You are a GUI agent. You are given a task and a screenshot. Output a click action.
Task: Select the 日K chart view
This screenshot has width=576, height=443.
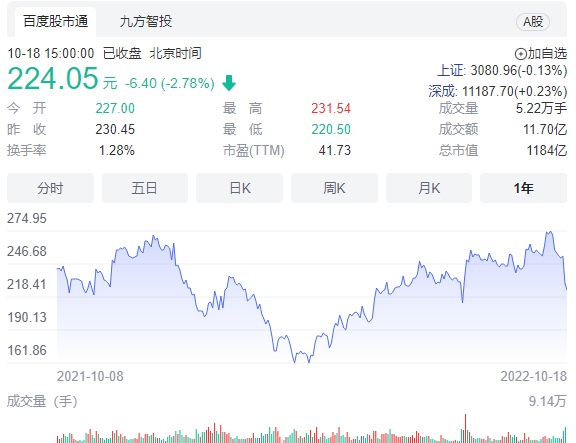pyautogui.click(x=240, y=188)
